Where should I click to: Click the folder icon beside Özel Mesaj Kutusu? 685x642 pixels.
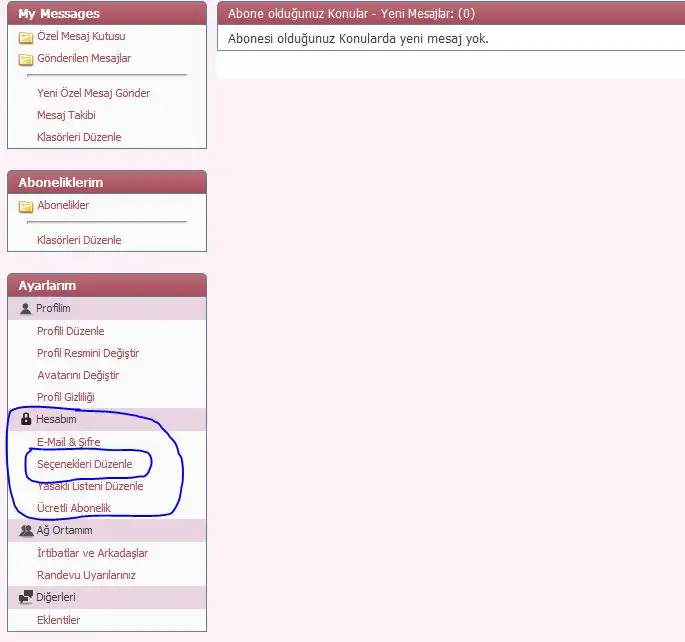coord(26,38)
